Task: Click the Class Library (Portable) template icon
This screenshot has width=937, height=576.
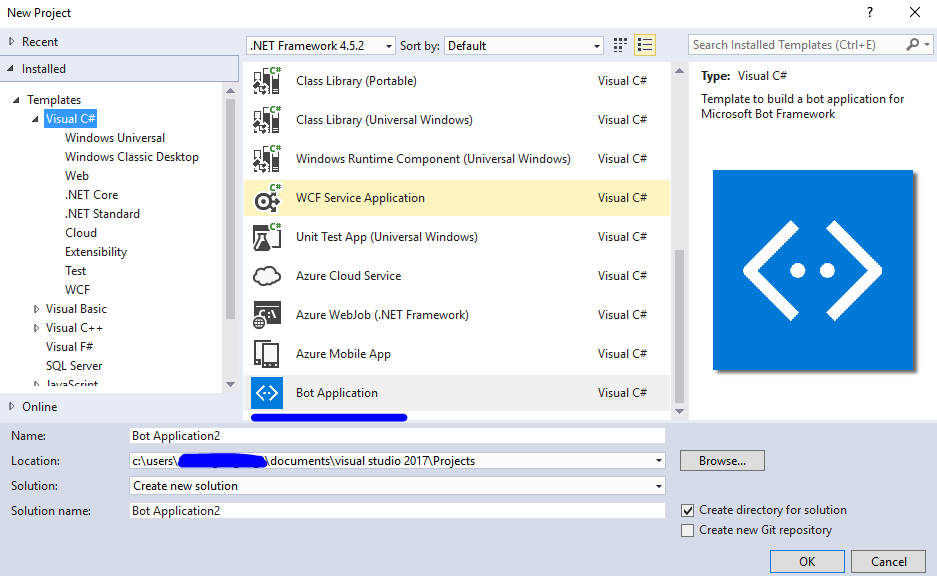Action: (x=267, y=81)
